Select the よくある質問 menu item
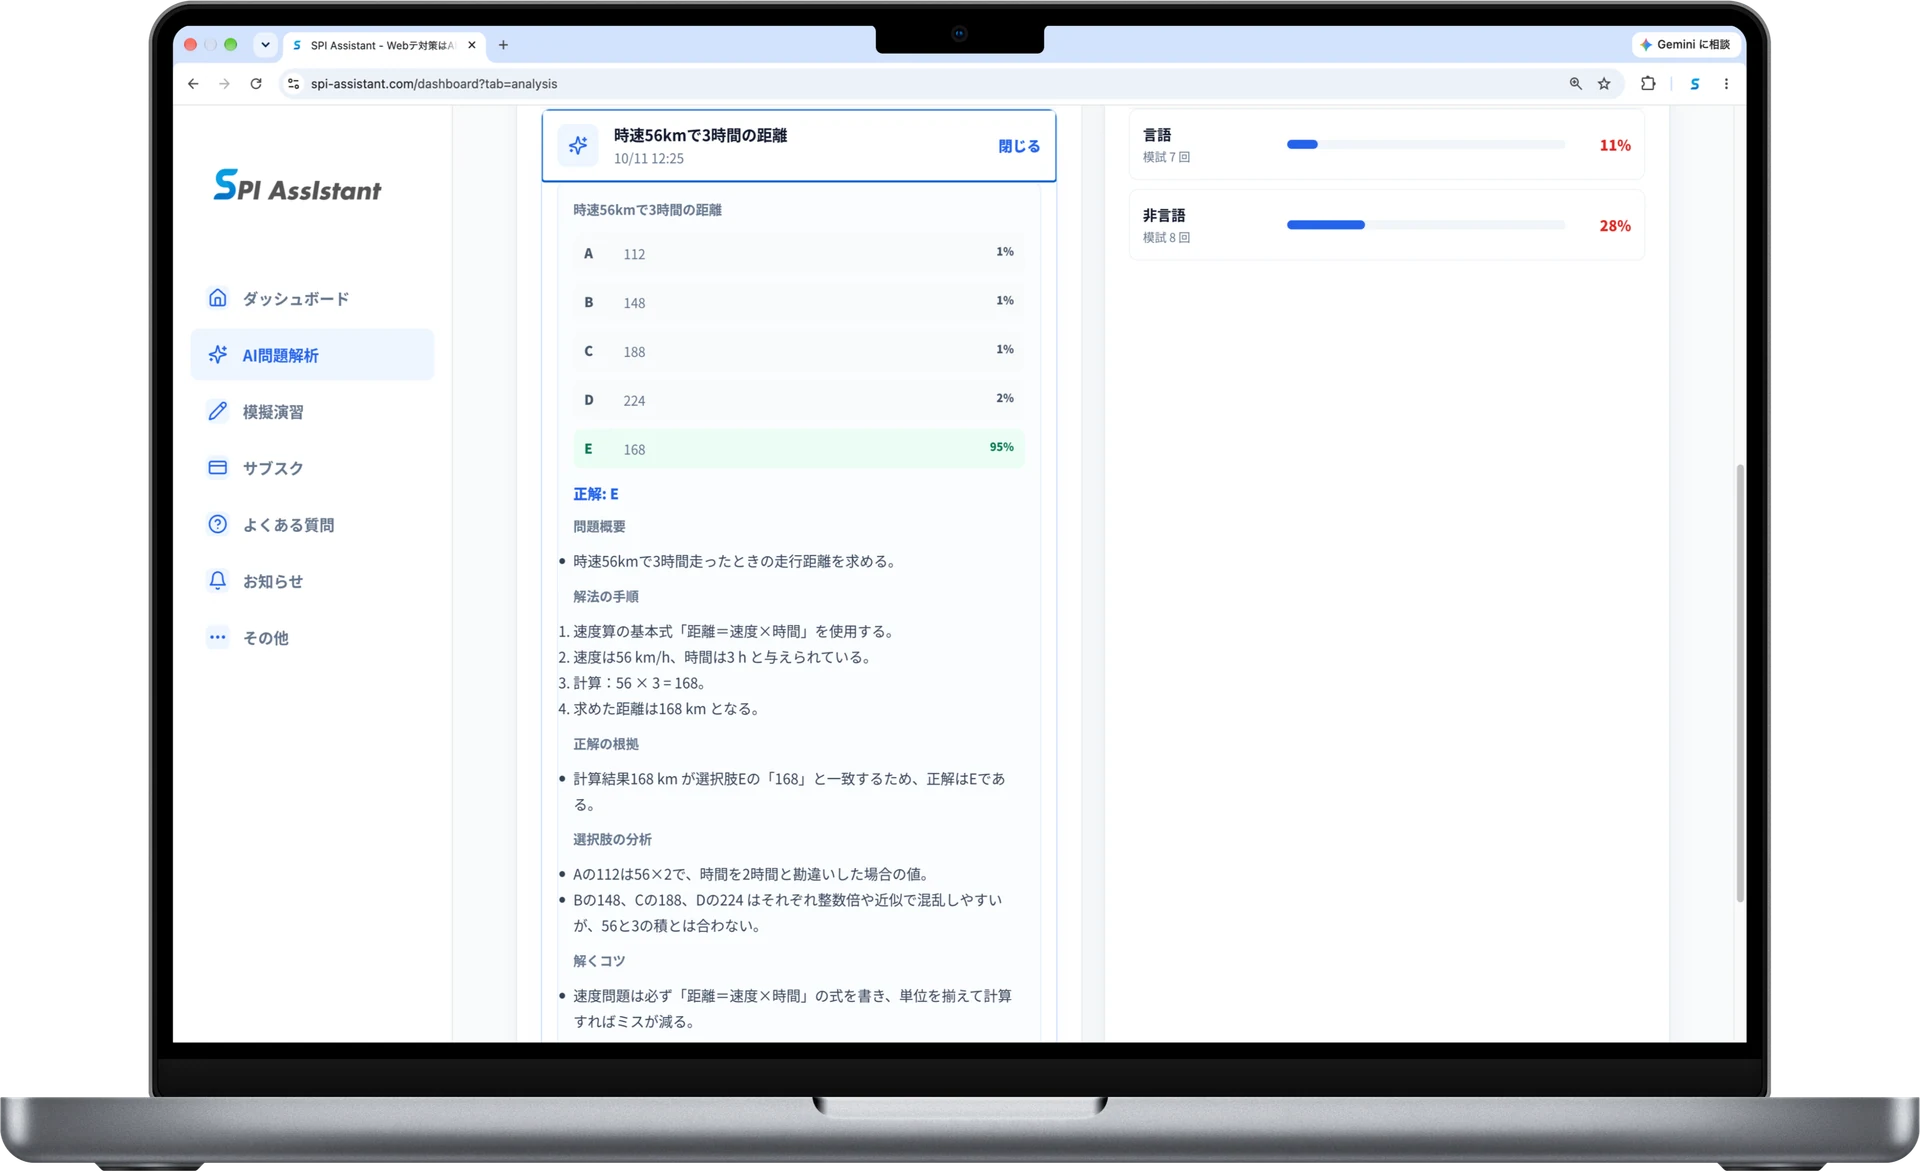This screenshot has width=1920, height=1171. (312, 524)
